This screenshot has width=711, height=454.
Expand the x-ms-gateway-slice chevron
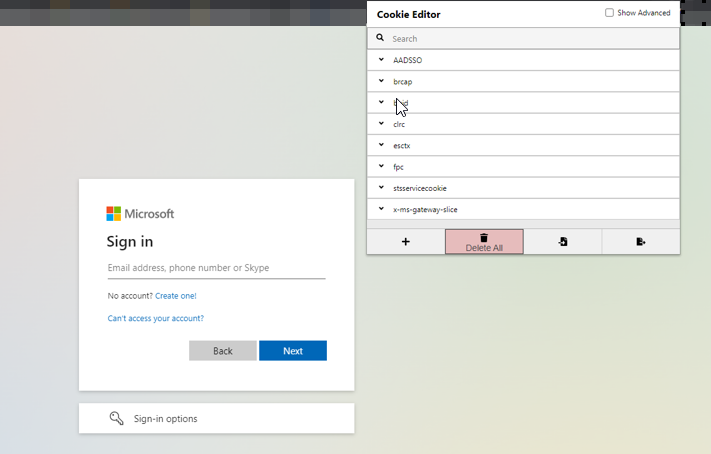(381, 209)
